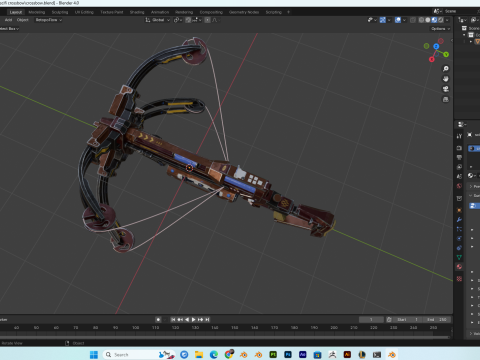Click the End 250 frame field
The width and height of the screenshot is (480, 360).
pos(437,319)
